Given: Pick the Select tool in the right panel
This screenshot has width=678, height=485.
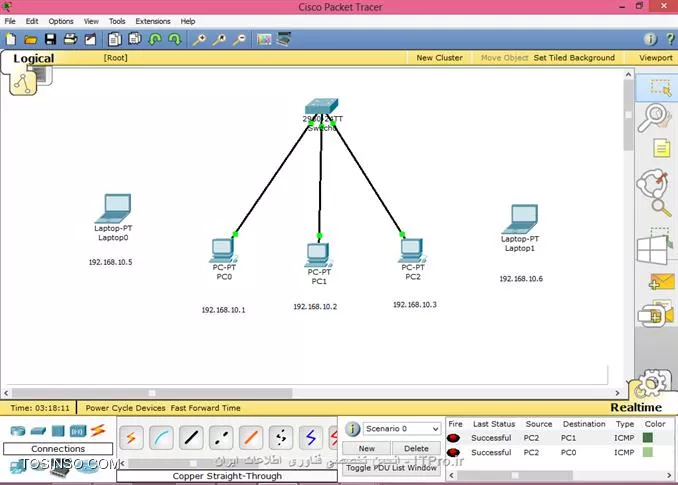Looking at the screenshot, I should [661, 88].
